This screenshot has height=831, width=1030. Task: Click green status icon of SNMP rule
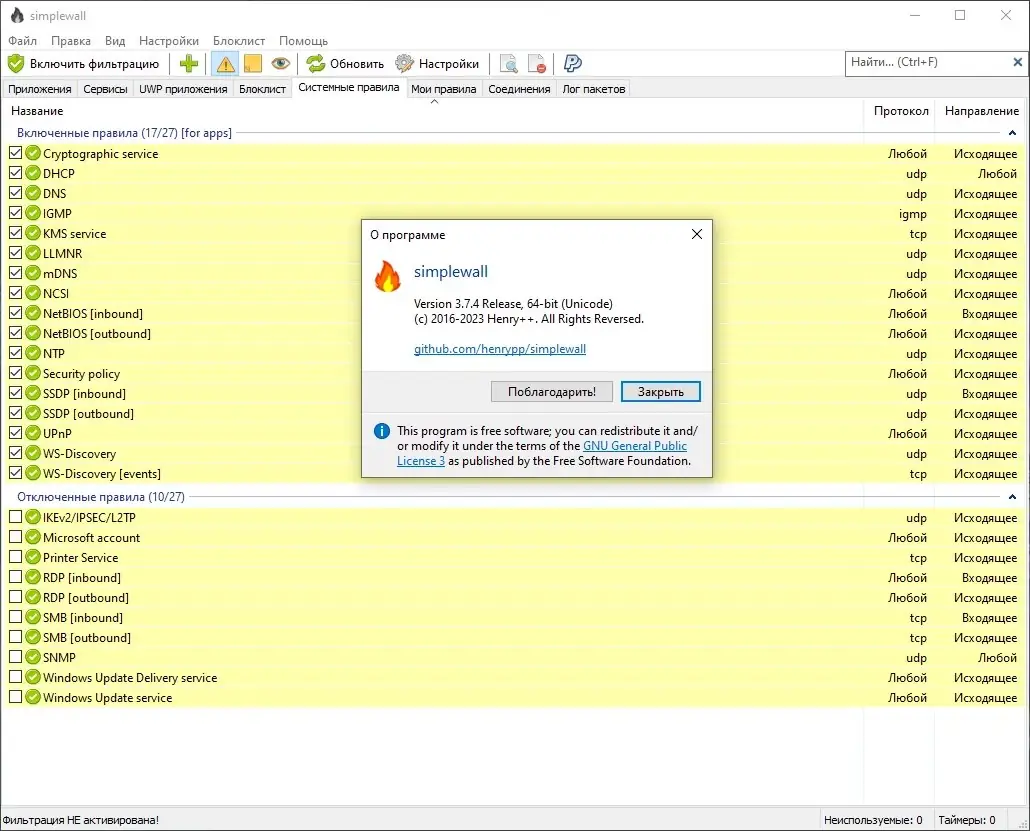33,657
